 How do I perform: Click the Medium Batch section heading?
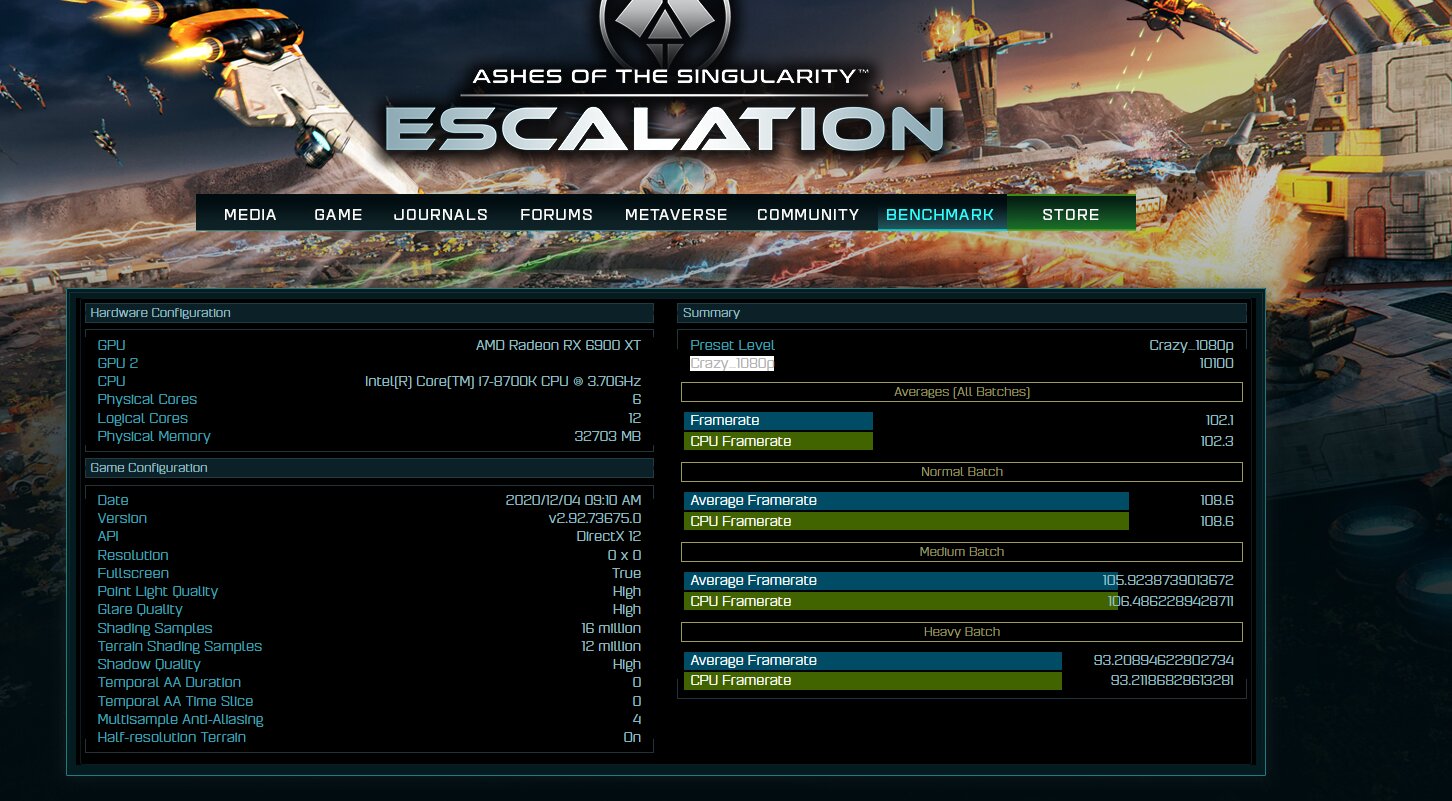[961, 552]
